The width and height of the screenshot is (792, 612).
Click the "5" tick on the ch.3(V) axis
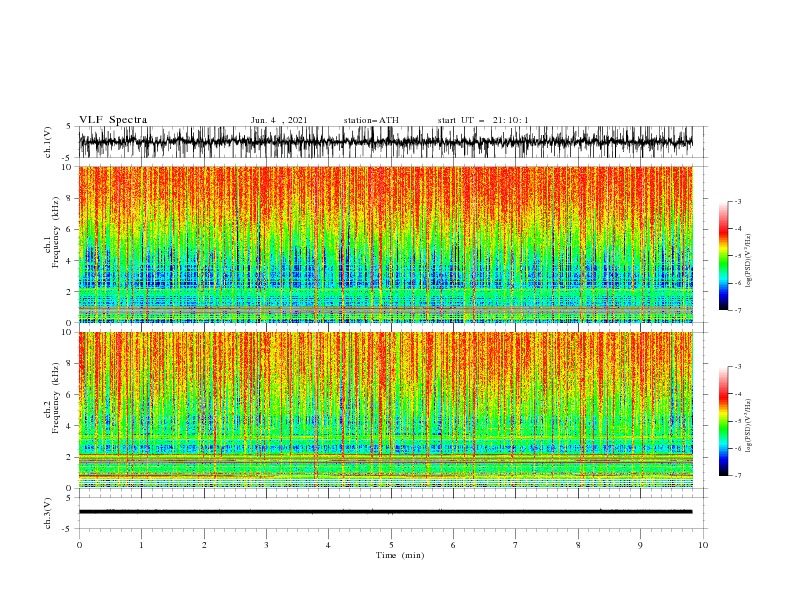(69, 498)
